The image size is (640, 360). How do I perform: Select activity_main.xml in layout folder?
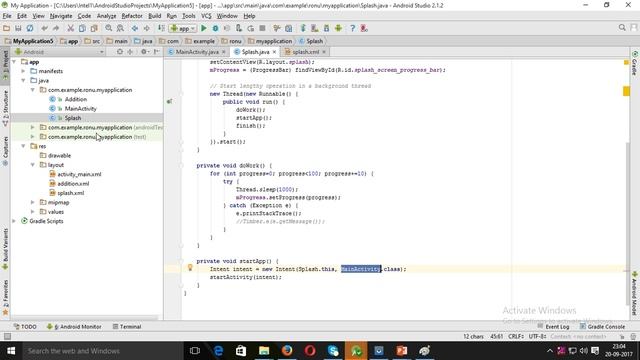point(79,174)
